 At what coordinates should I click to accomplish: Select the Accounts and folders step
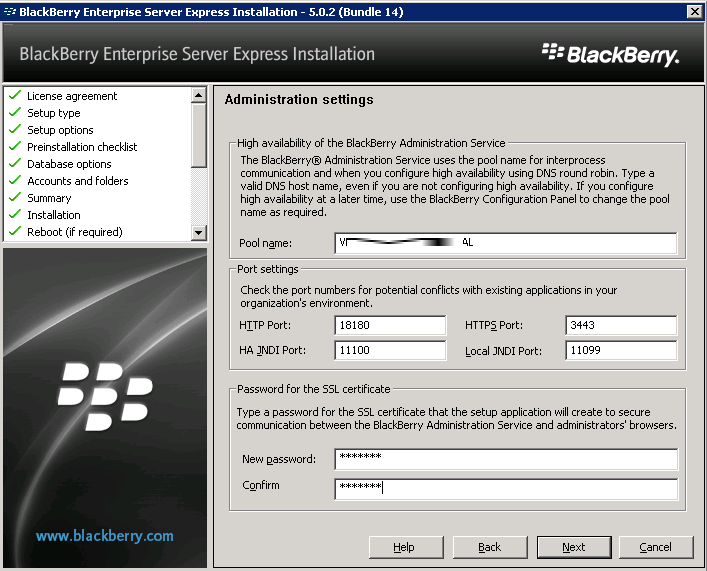tap(78, 181)
